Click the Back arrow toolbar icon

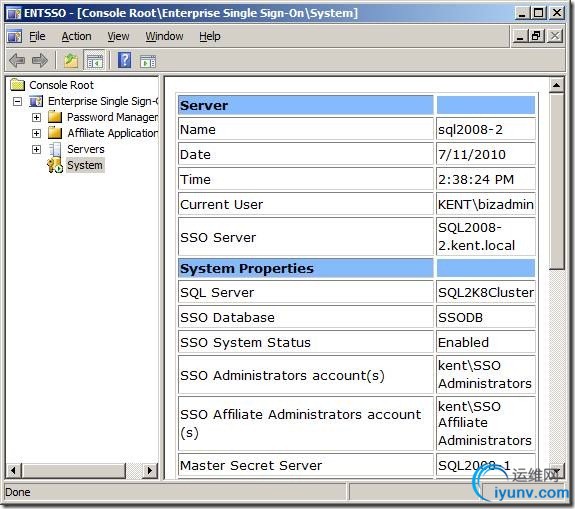pyautogui.click(x=17, y=61)
